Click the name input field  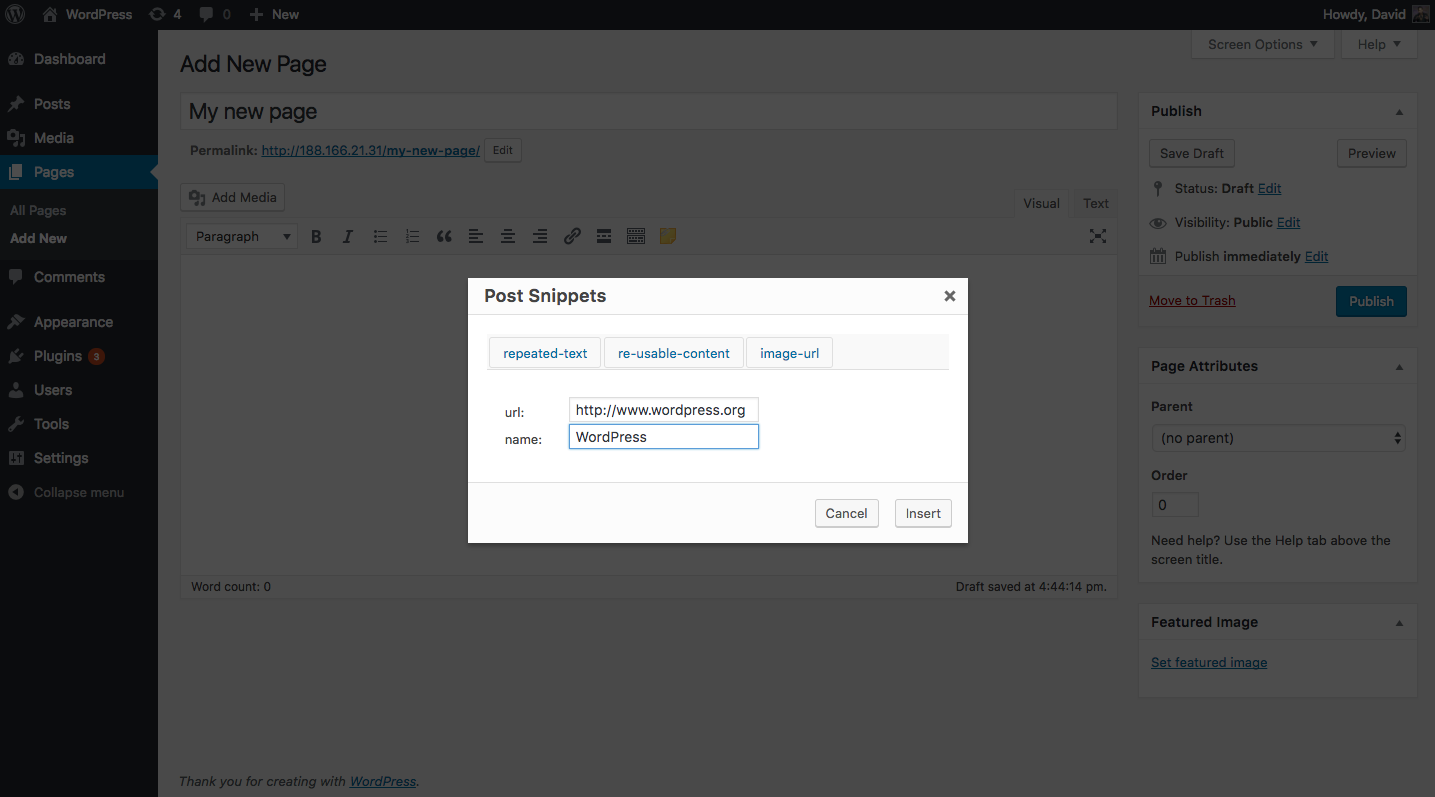(664, 437)
